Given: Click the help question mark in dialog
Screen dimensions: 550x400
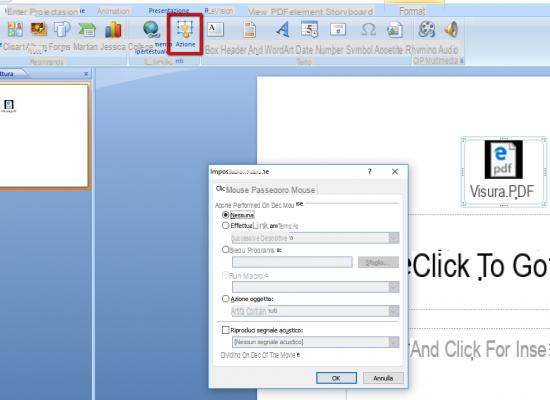Looking at the screenshot, I should click(x=369, y=172).
